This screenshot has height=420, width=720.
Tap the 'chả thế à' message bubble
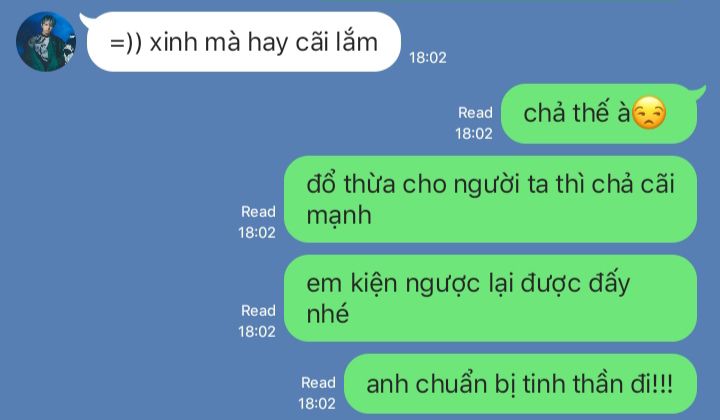pos(599,113)
